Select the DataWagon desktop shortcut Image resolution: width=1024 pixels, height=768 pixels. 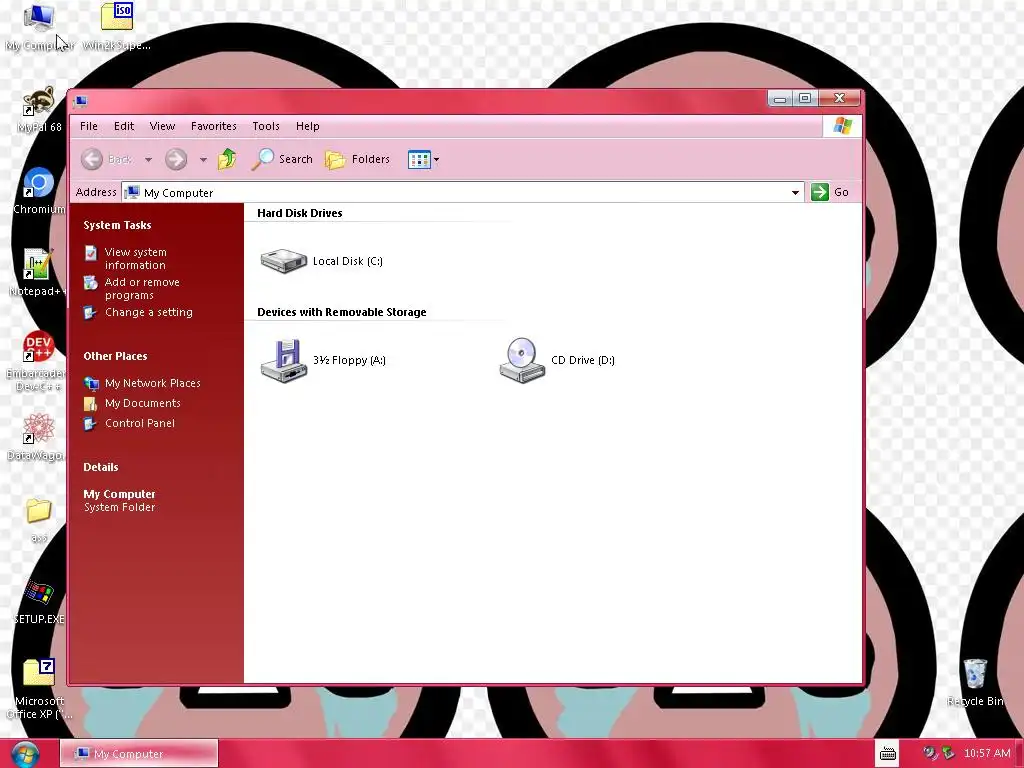37,437
